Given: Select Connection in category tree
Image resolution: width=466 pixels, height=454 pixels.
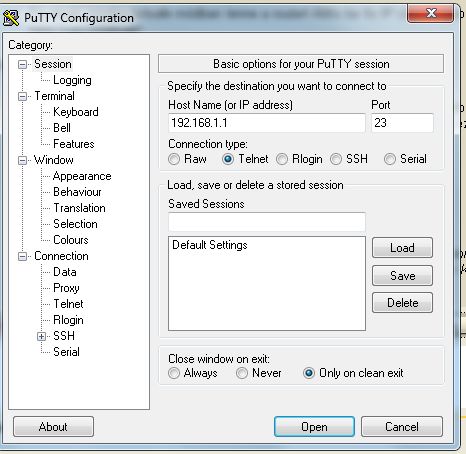Looking at the screenshot, I should (x=61, y=256).
